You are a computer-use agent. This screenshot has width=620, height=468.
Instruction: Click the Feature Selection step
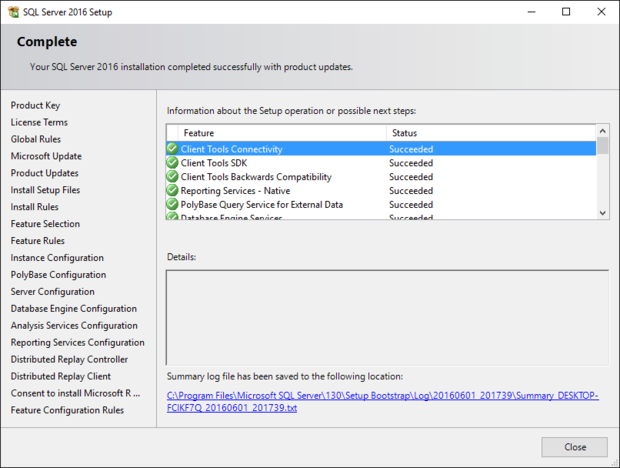coord(45,224)
